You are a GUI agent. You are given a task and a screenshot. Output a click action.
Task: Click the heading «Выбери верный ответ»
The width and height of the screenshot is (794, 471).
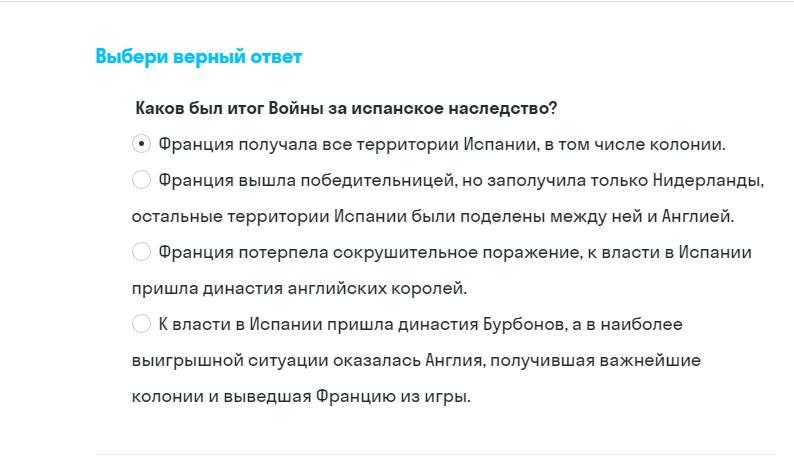pyautogui.click(x=198, y=56)
